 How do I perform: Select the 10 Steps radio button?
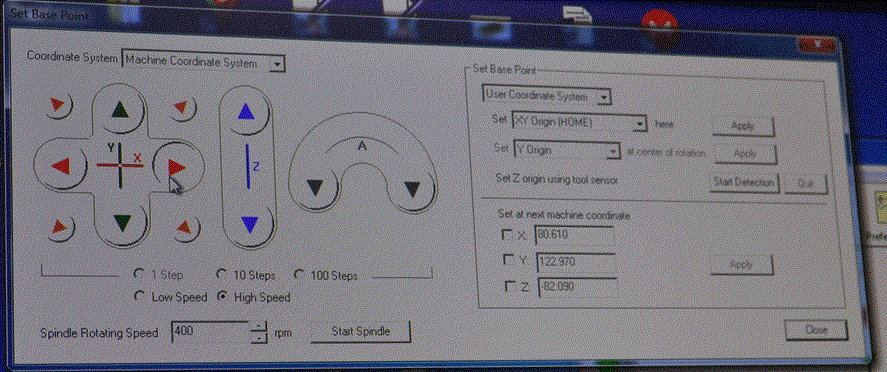click(x=222, y=275)
